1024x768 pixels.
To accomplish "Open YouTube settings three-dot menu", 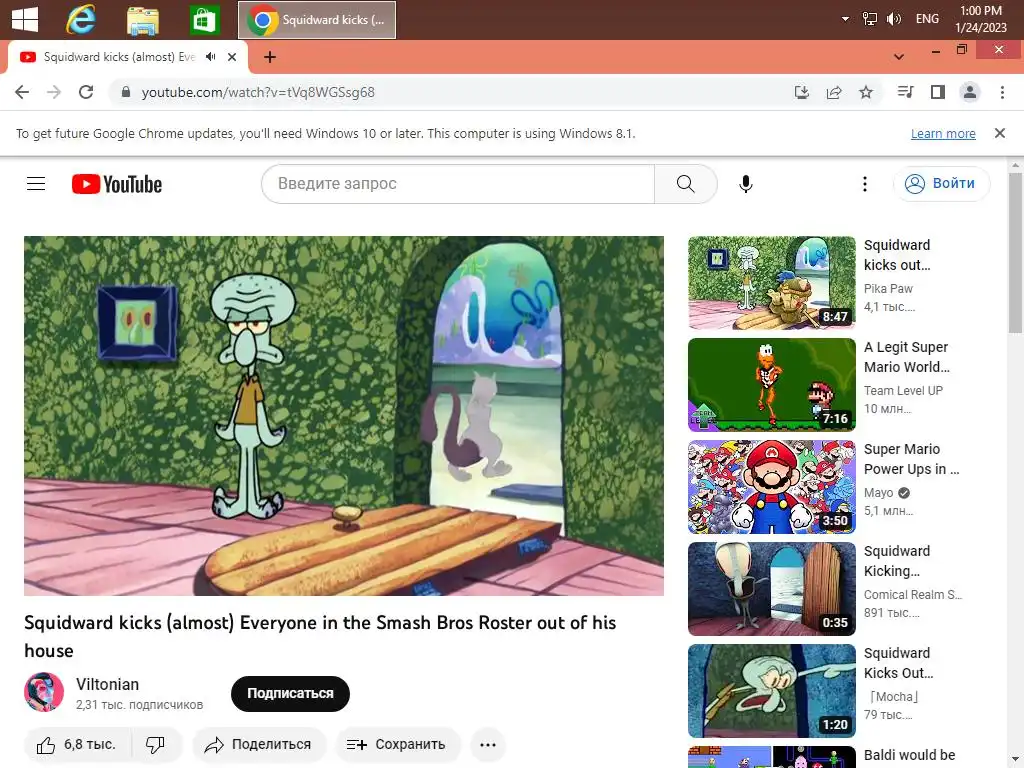I will click(x=865, y=184).
